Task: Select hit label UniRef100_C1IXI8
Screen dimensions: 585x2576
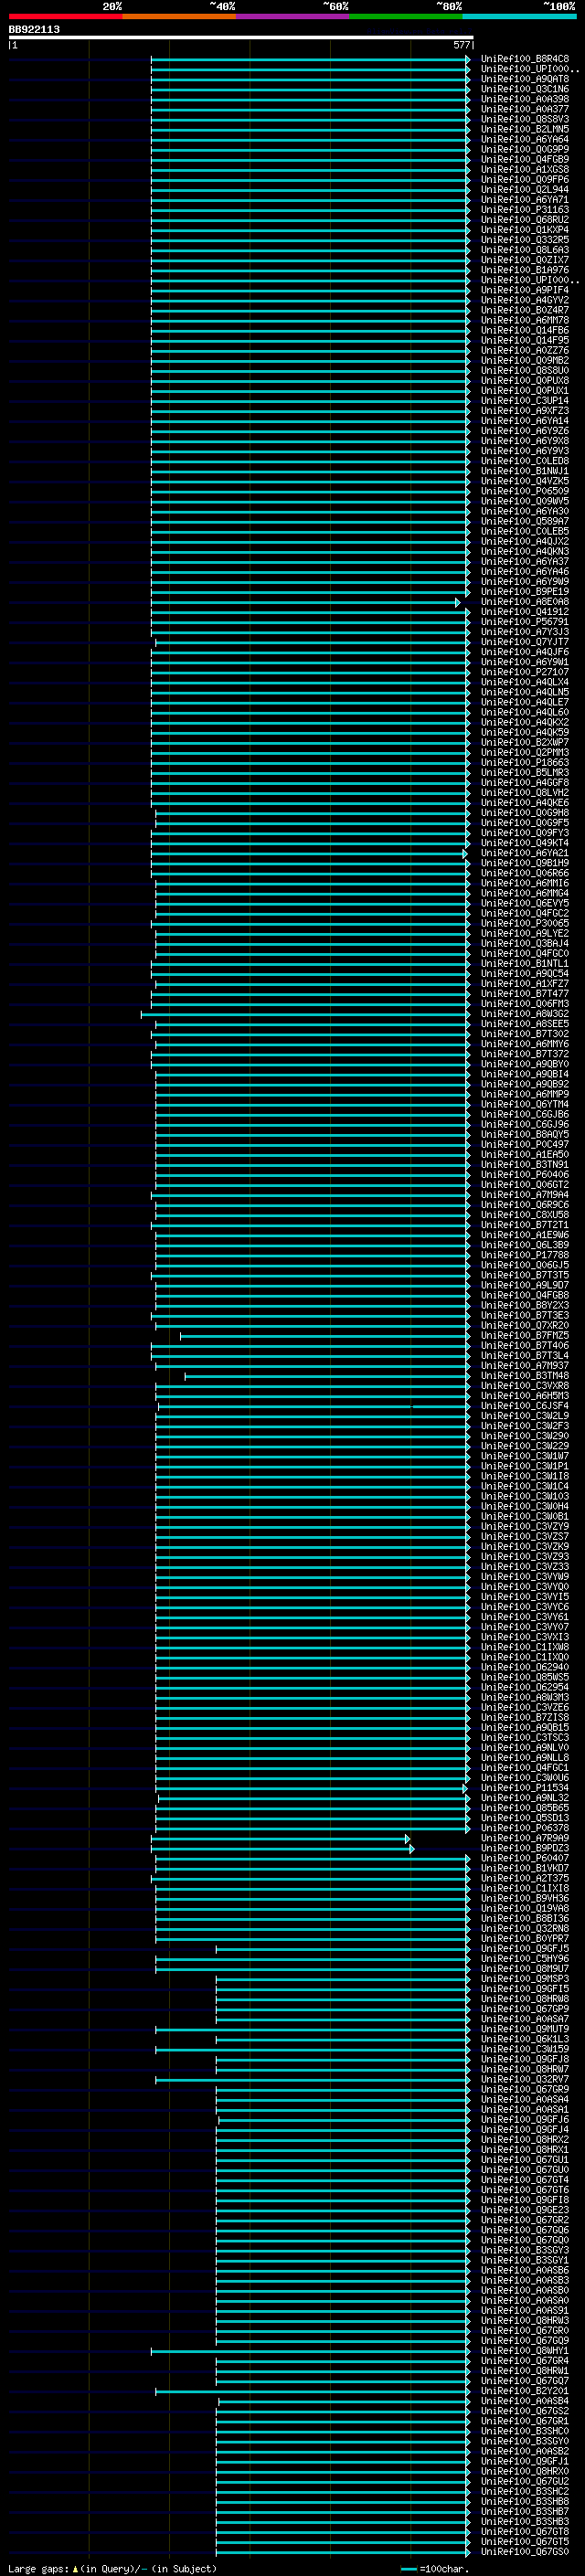Action: pyautogui.click(x=525, y=1888)
